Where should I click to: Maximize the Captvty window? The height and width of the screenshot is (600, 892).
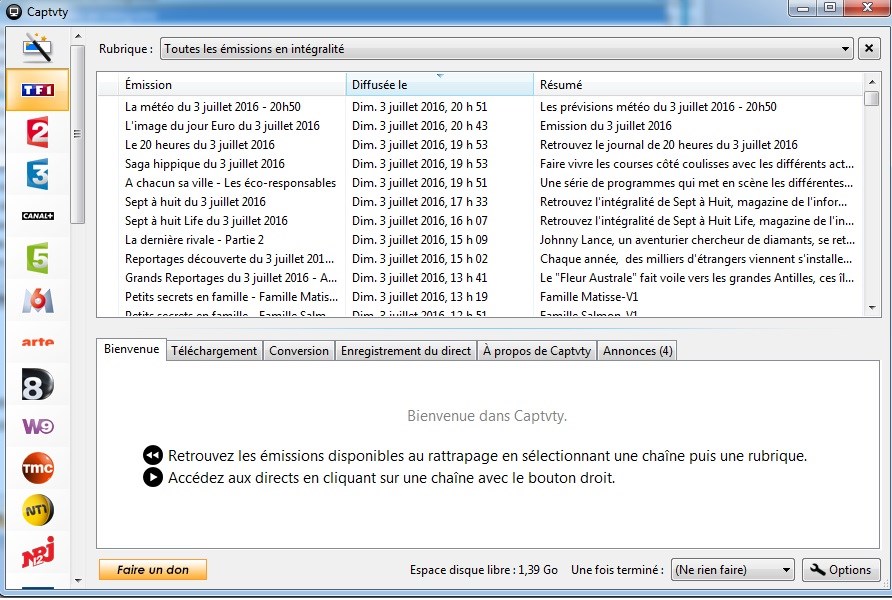click(830, 8)
